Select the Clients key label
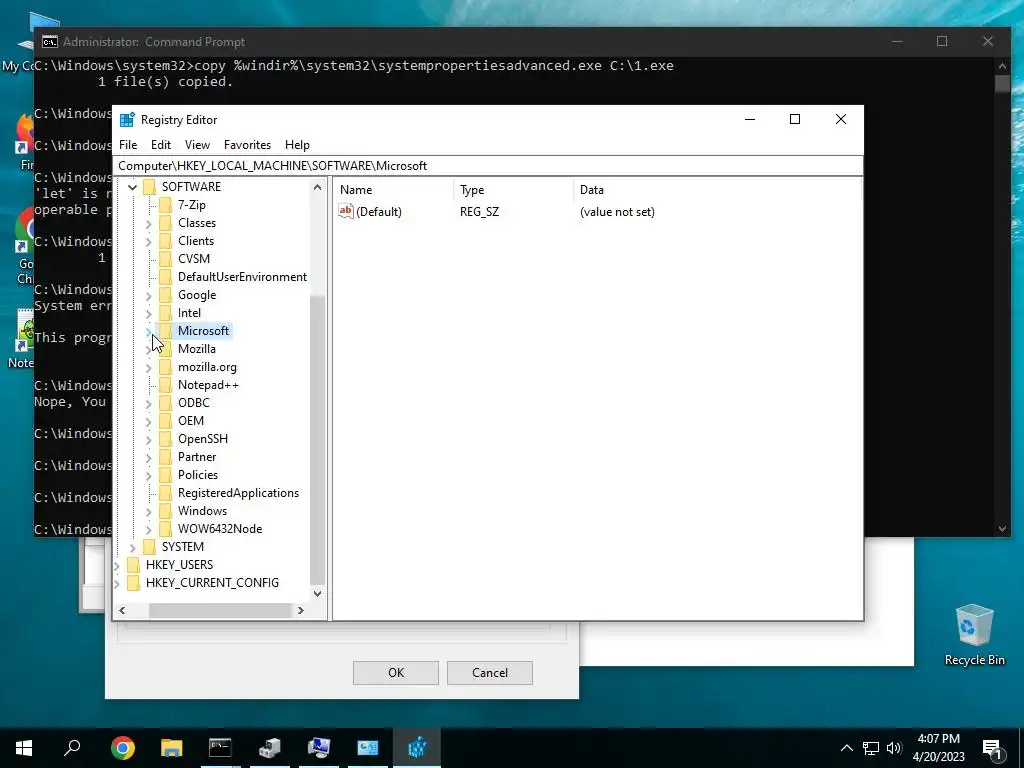1024x768 pixels. (x=196, y=241)
